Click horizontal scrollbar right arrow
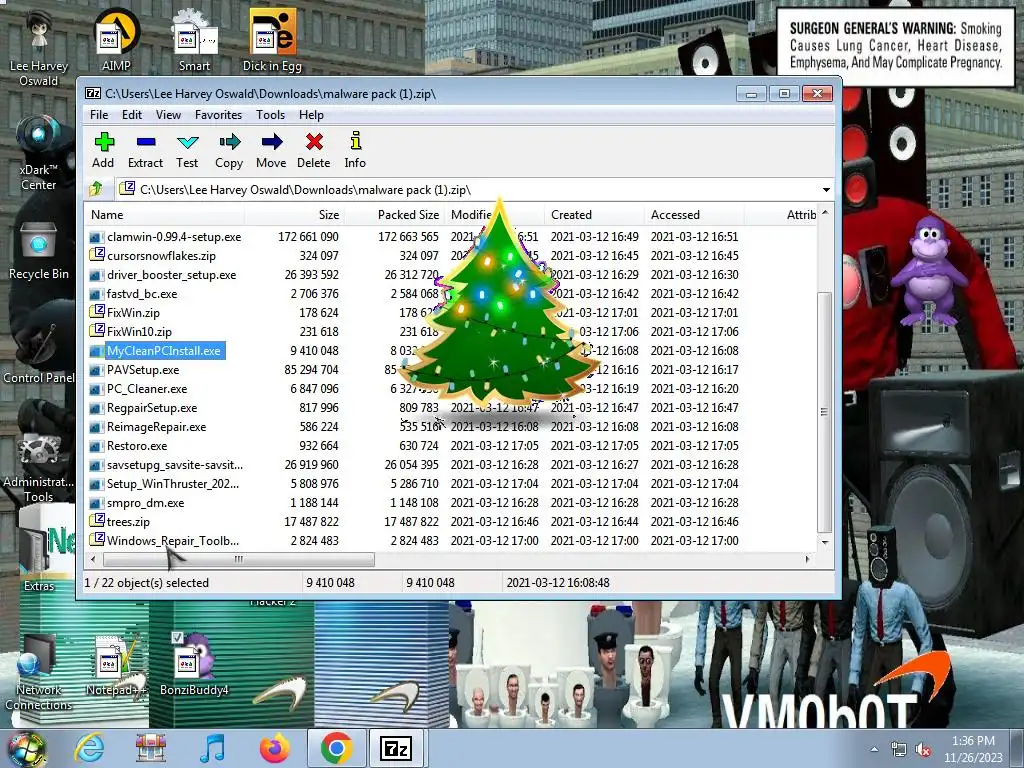 [808, 559]
